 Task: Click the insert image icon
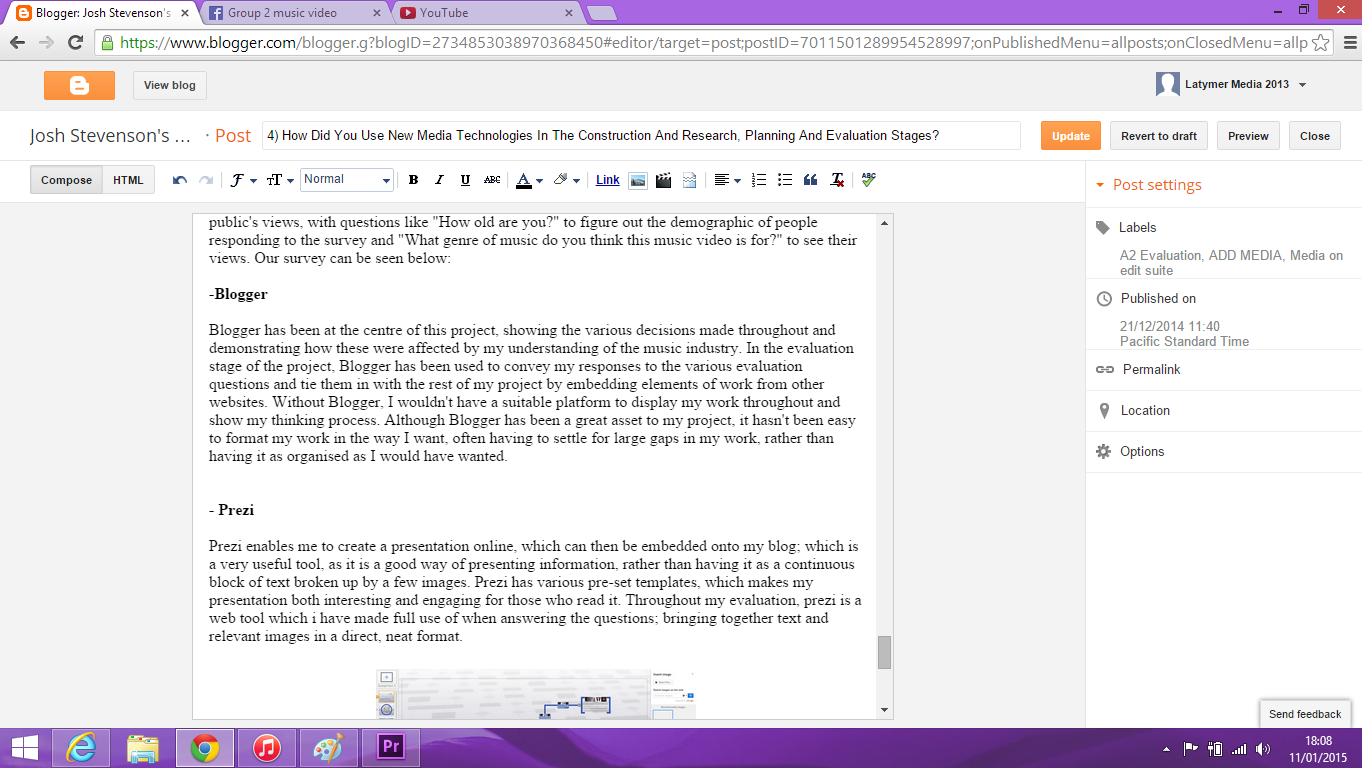pyautogui.click(x=637, y=180)
